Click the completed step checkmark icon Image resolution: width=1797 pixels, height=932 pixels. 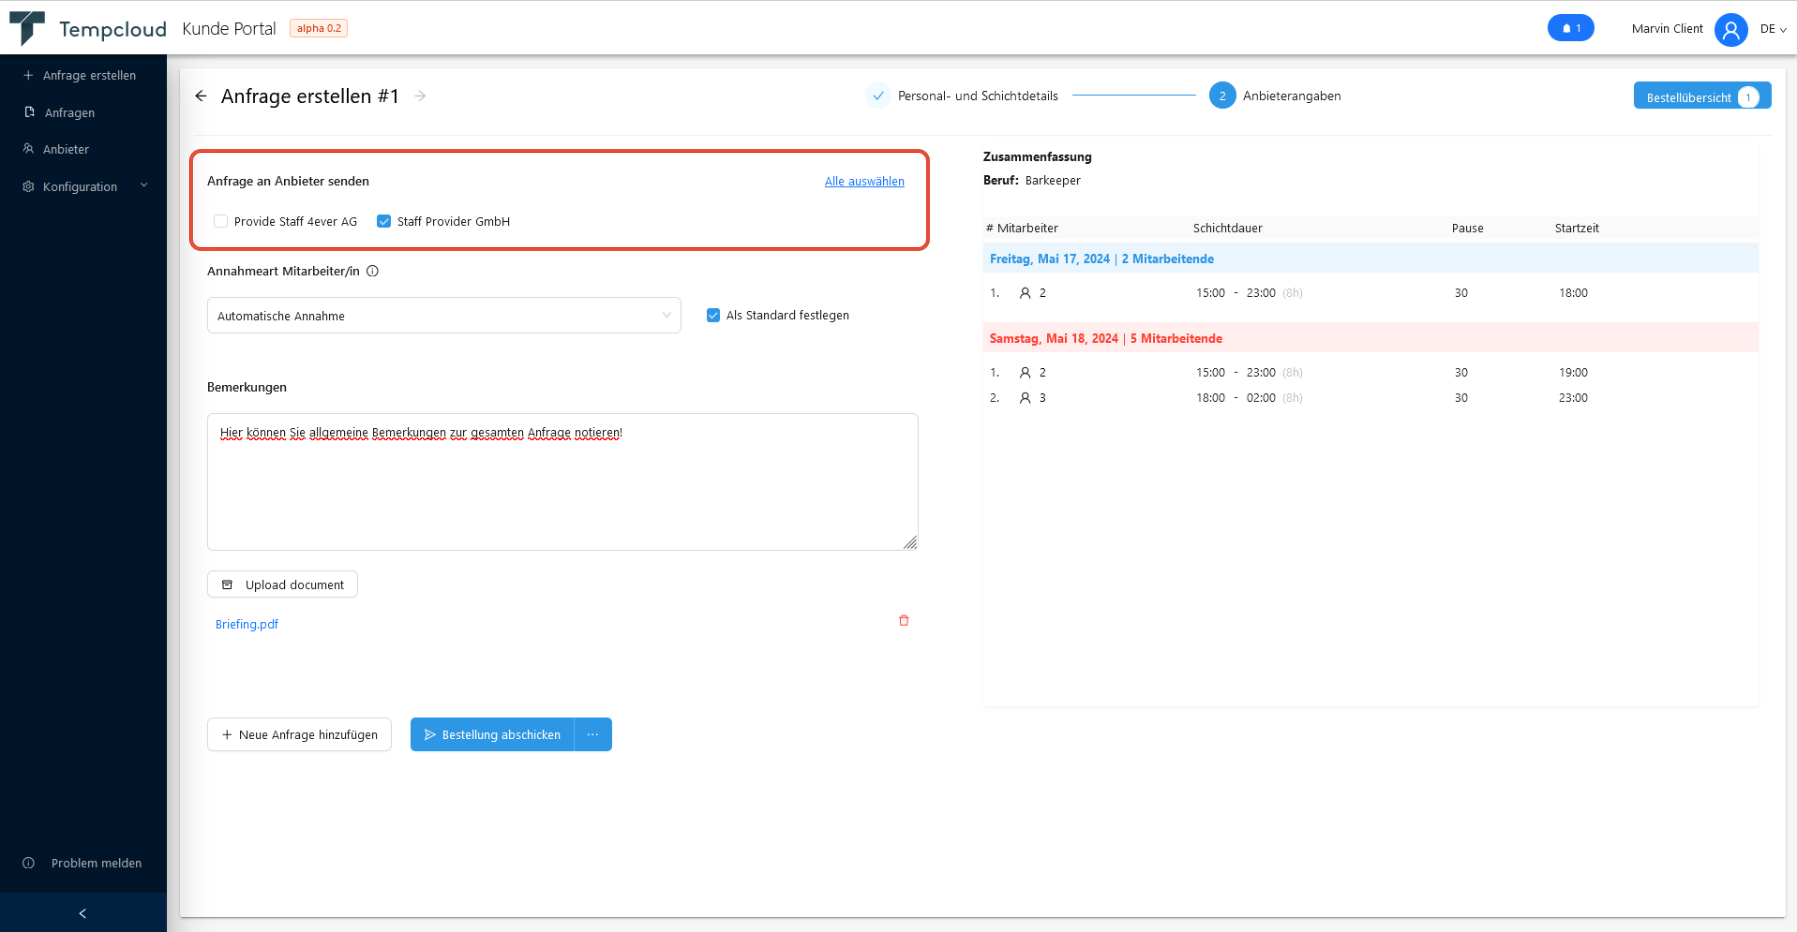pyautogui.click(x=878, y=96)
